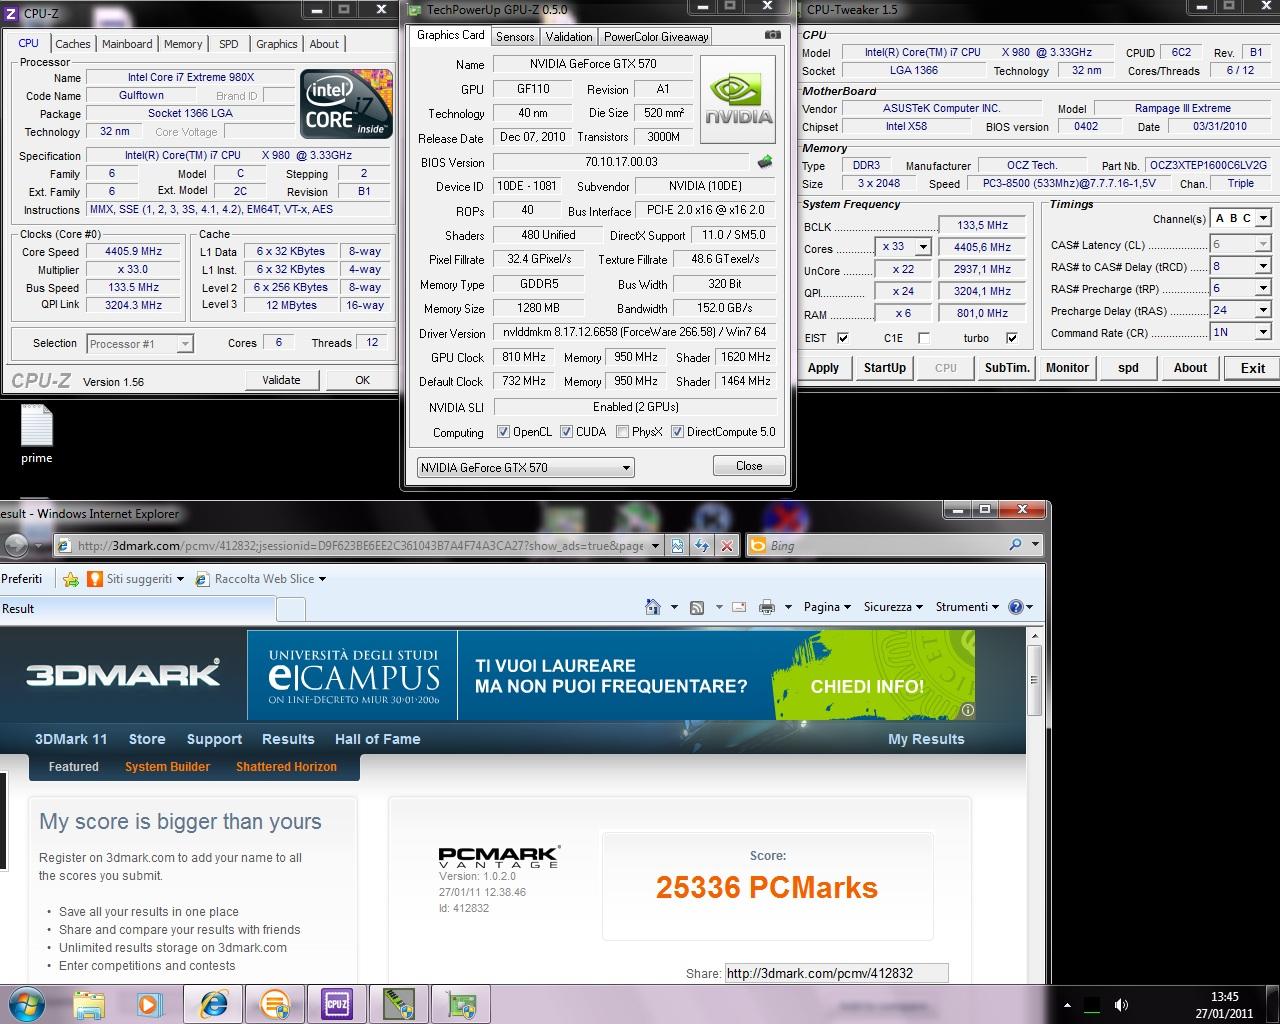Open the Validation tab in GPU-Z
Viewport: 1280px width, 1024px height.
point(569,37)
